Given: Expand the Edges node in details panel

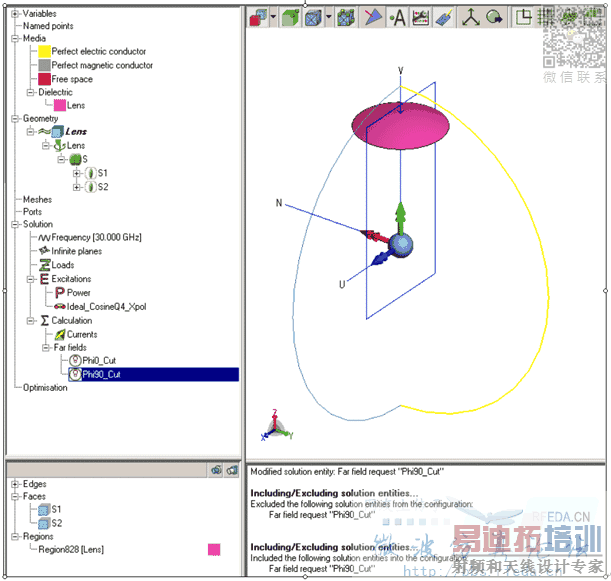Looking at the screenshot, I should tap(15, 484).
